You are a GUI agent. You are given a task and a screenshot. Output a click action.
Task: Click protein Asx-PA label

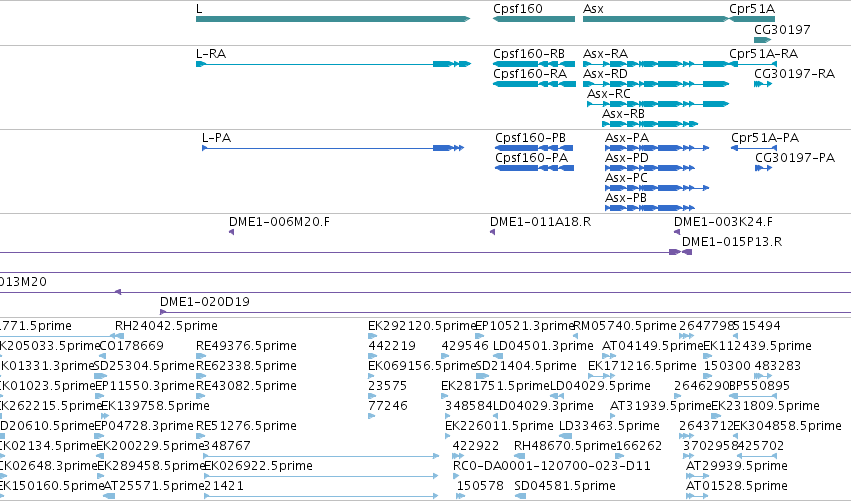click(627, 138)
